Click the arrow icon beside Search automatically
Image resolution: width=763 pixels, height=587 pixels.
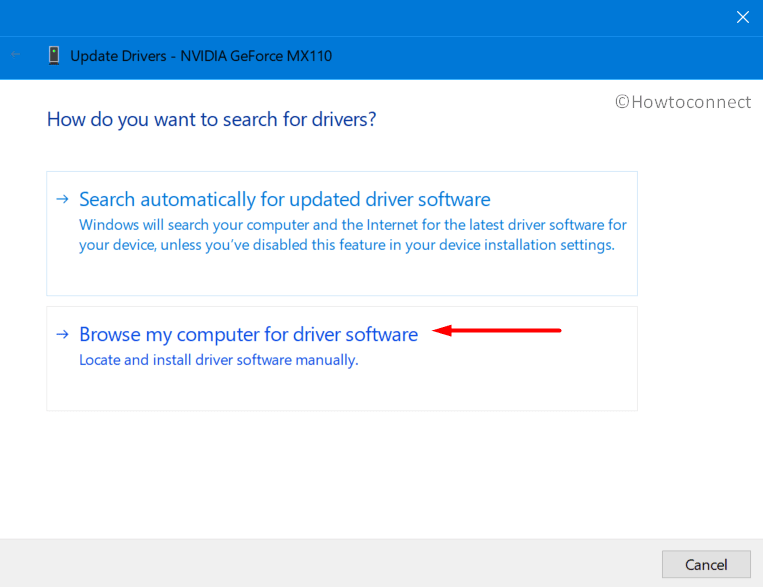63,199
